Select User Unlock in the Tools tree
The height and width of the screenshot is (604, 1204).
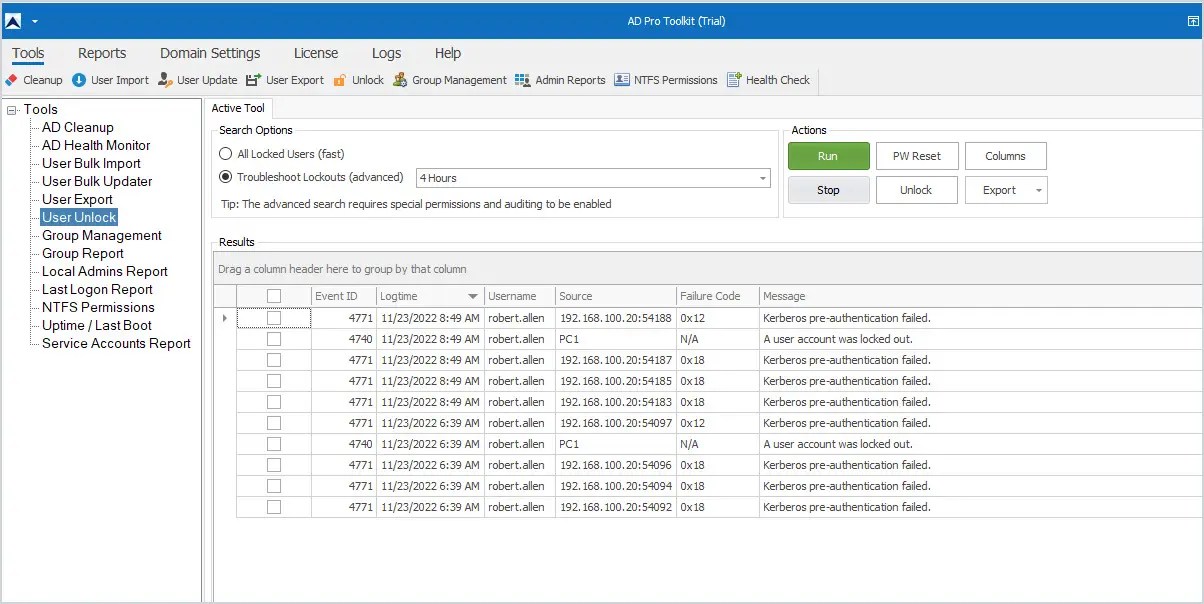[78, 217]
